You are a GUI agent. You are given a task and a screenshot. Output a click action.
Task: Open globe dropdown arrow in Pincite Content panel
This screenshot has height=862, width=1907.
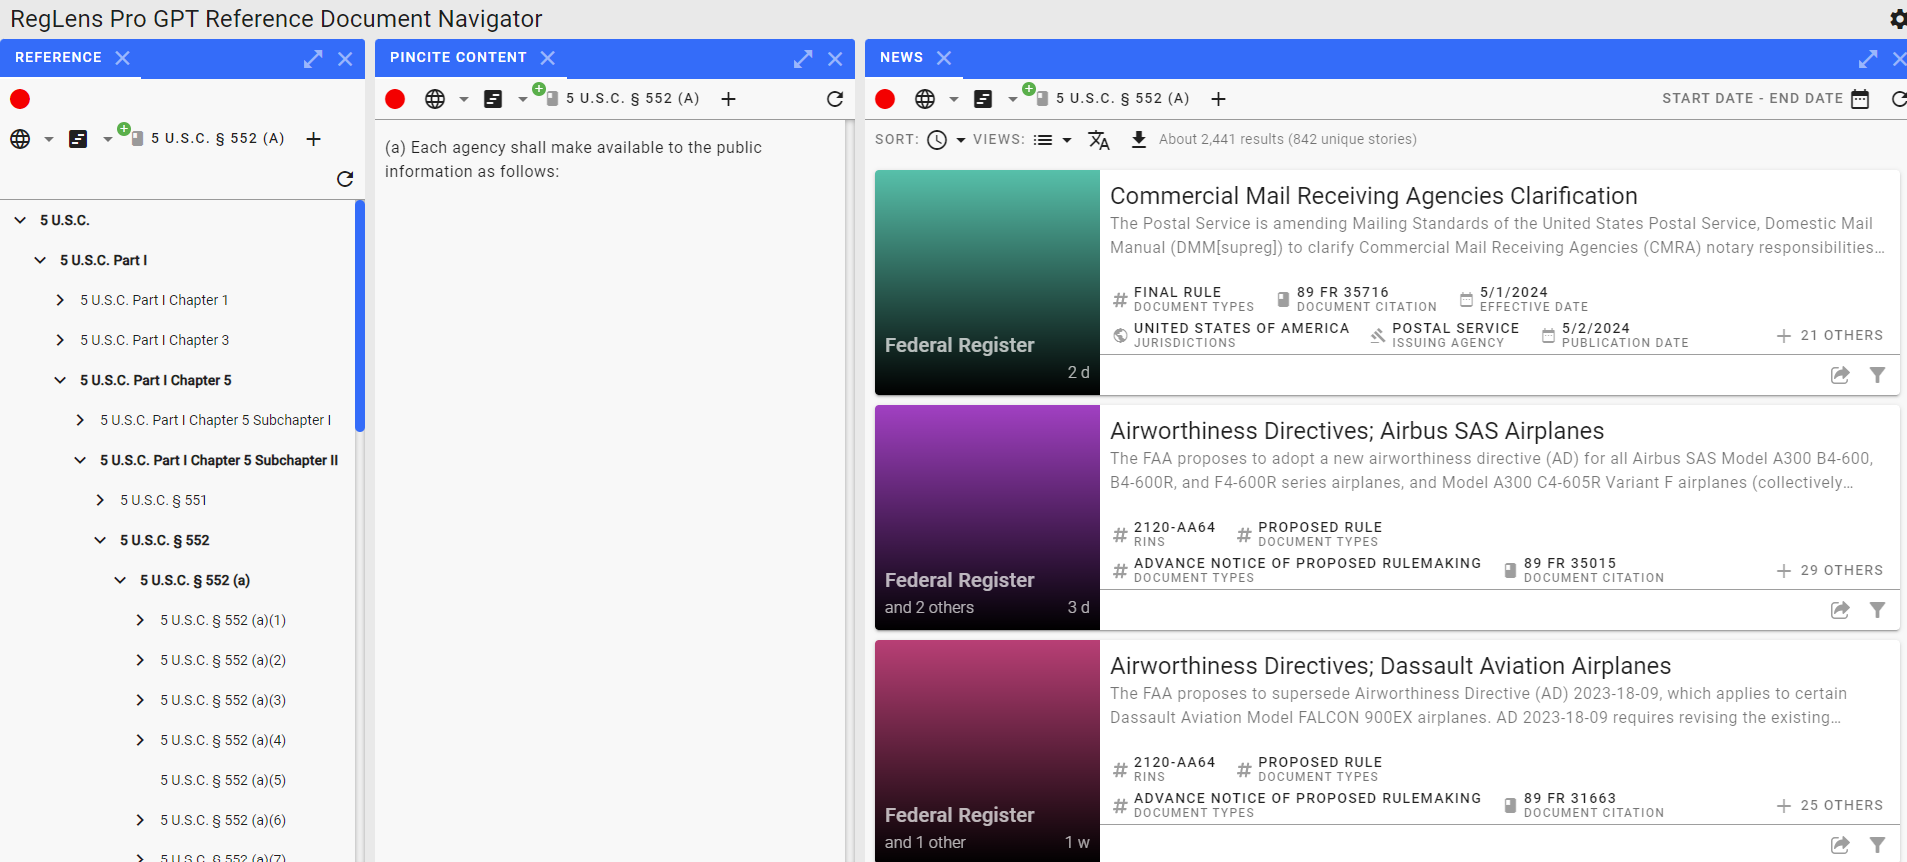[463, 100]
